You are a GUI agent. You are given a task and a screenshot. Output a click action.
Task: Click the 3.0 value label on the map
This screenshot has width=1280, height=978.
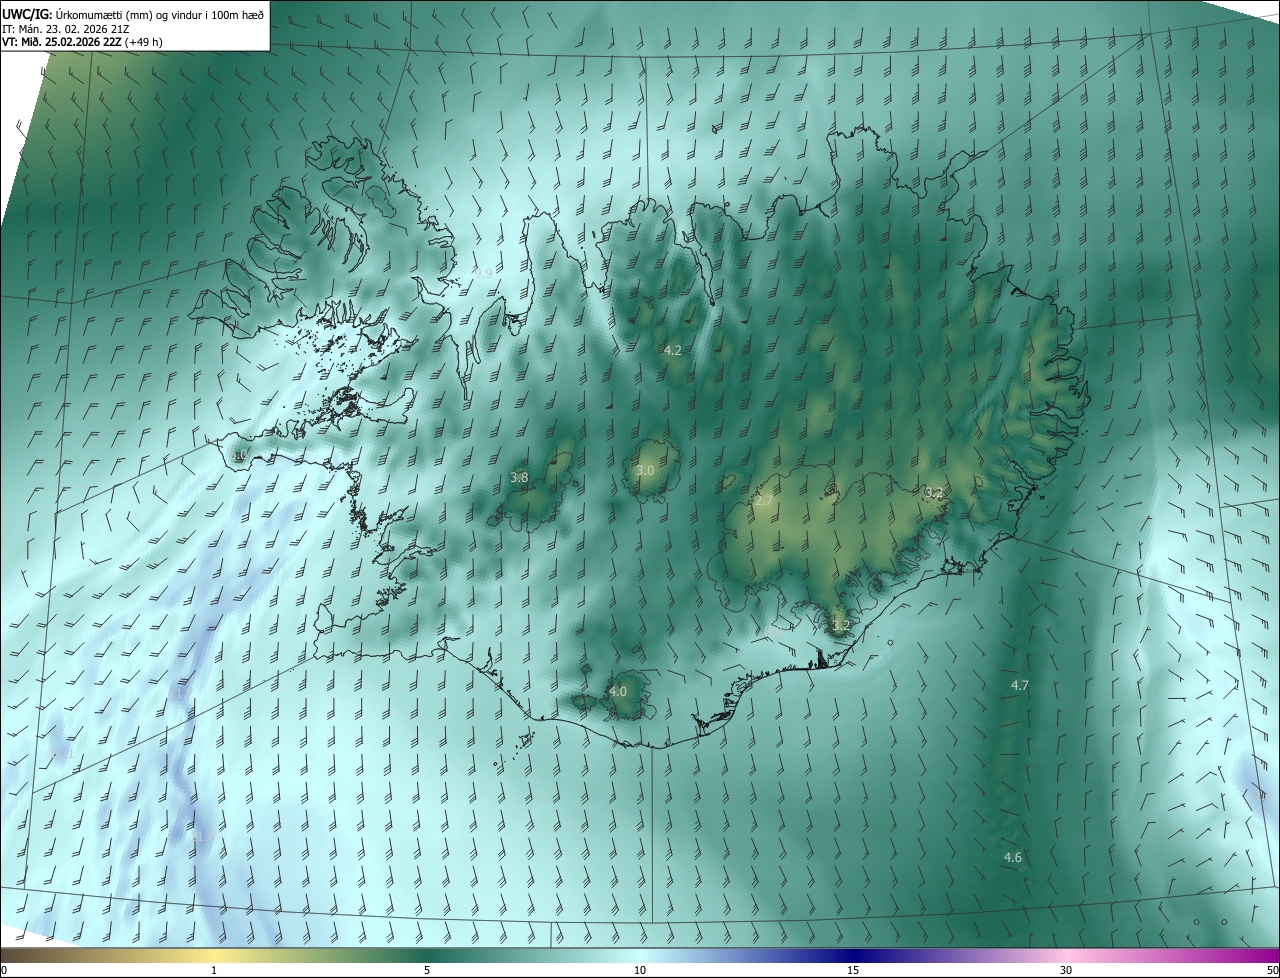(x=645, y=470)
